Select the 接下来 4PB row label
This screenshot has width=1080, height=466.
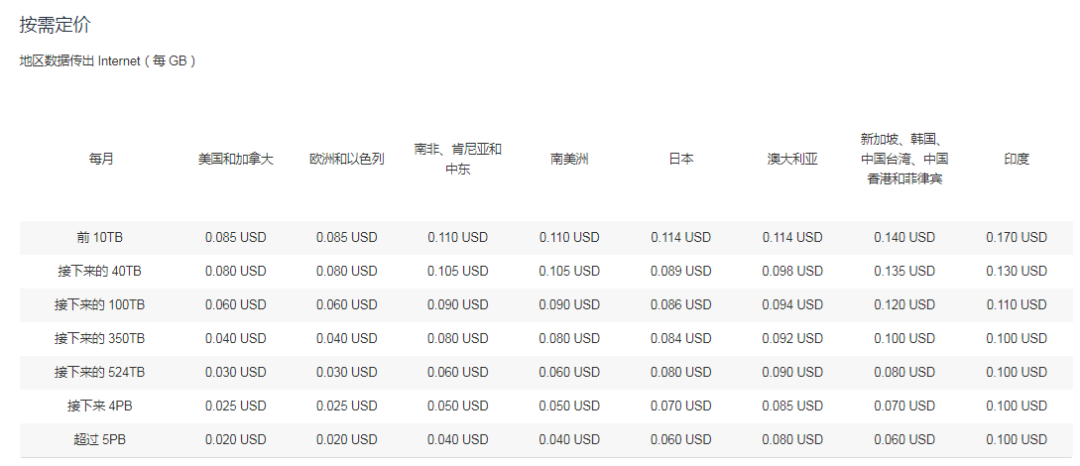[x=100, y=406]
